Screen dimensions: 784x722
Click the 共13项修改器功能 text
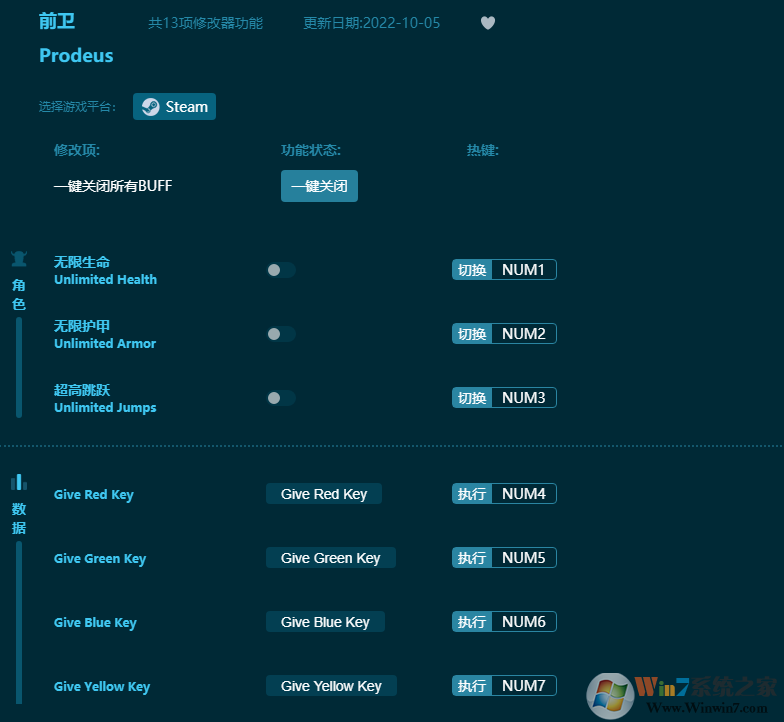206,23
